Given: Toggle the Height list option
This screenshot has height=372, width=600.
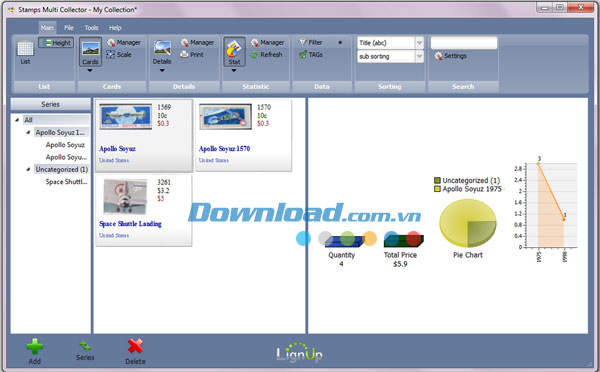Looking at the screenshot, I should pyautogui.click(x=56, y=42).
